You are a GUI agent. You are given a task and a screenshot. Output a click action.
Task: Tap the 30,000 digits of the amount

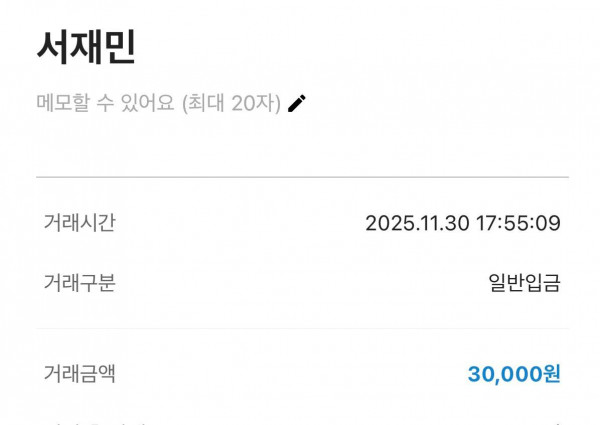pyautogui.click(x=504, y=374)
